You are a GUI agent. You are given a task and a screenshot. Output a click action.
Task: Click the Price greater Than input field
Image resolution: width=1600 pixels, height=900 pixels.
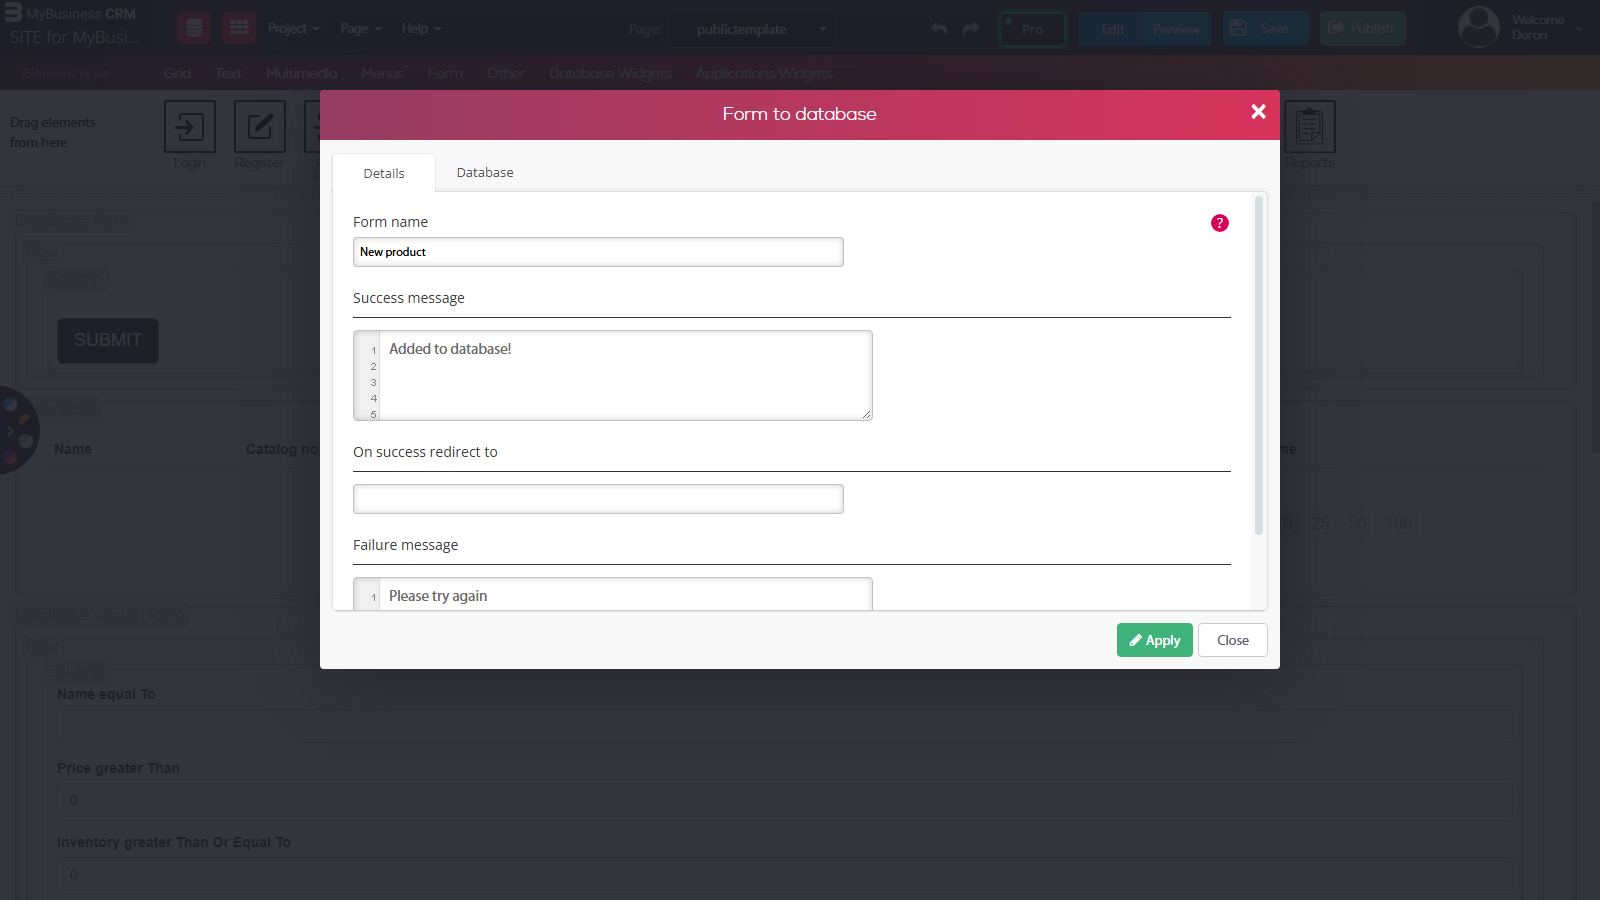(x=785, y=800)
